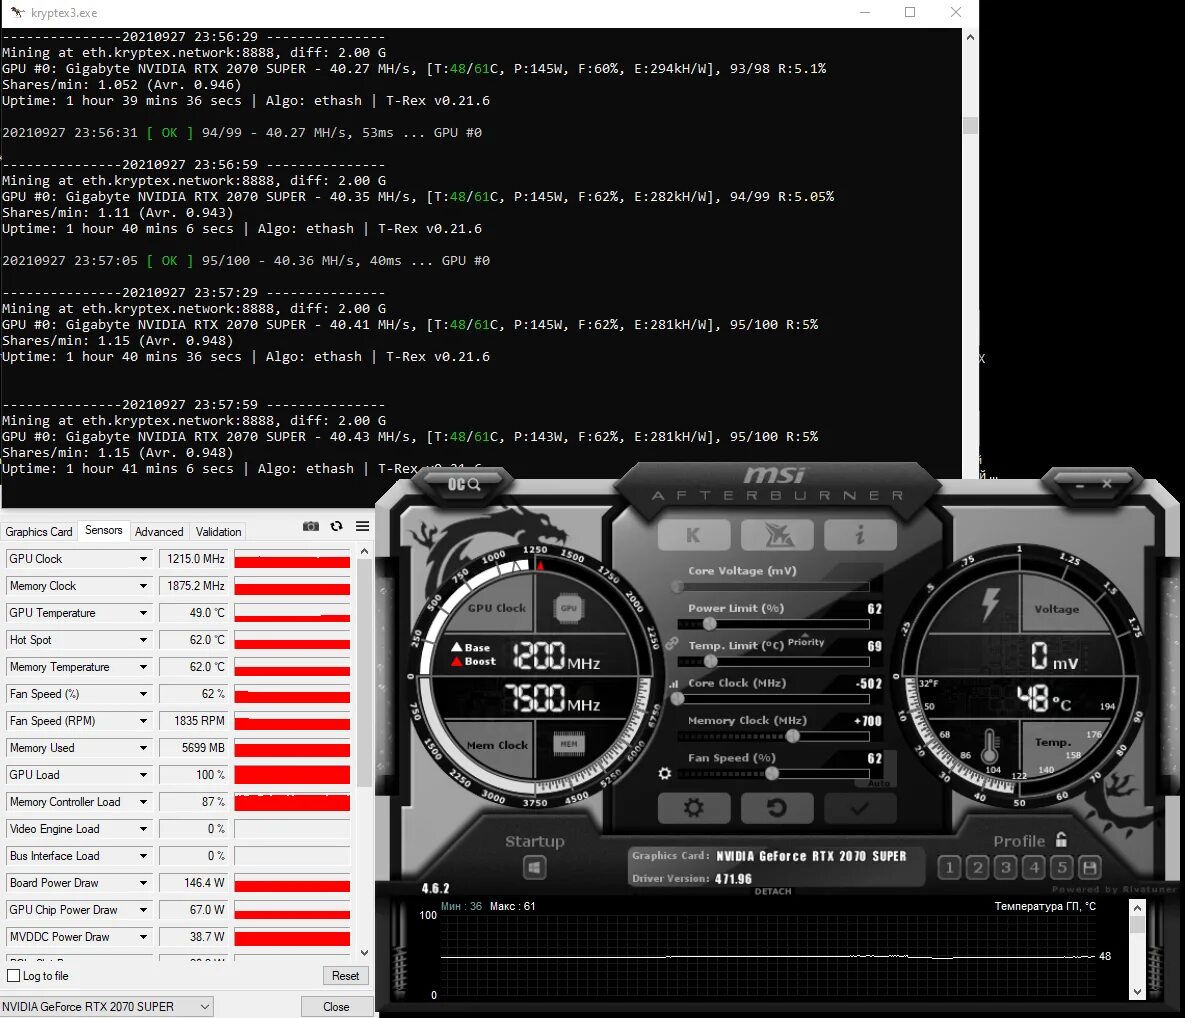This screenshot has width=1185, height=1018.
Task: Open the OC Scanner in Afterburner
Action: pyautogui.click(x=463, y=484)
